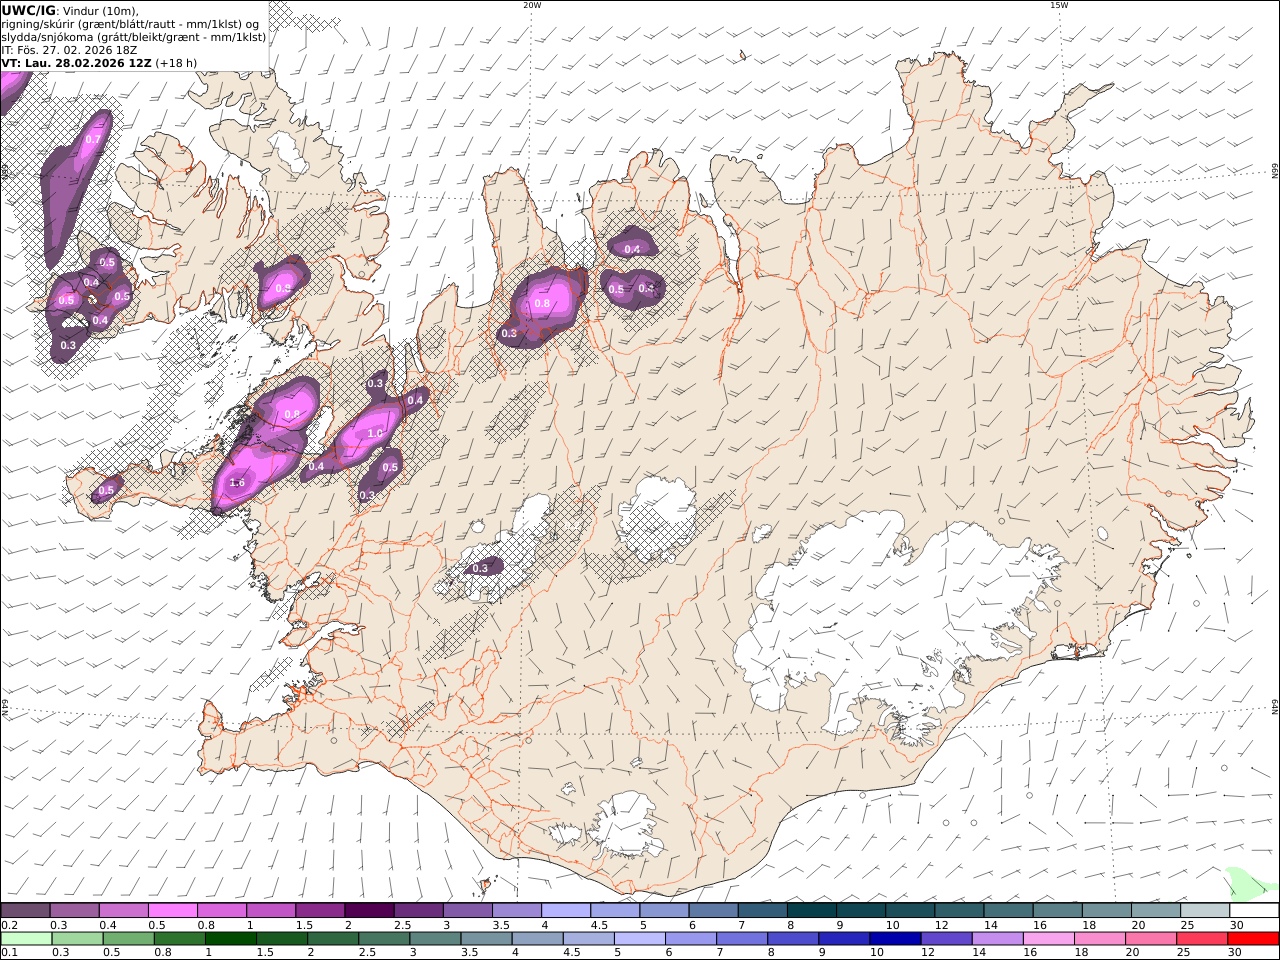Pick the bottom legend swatch between 20 and 25
This screenshot has width=1280, height=960.
click(1151, 939)
